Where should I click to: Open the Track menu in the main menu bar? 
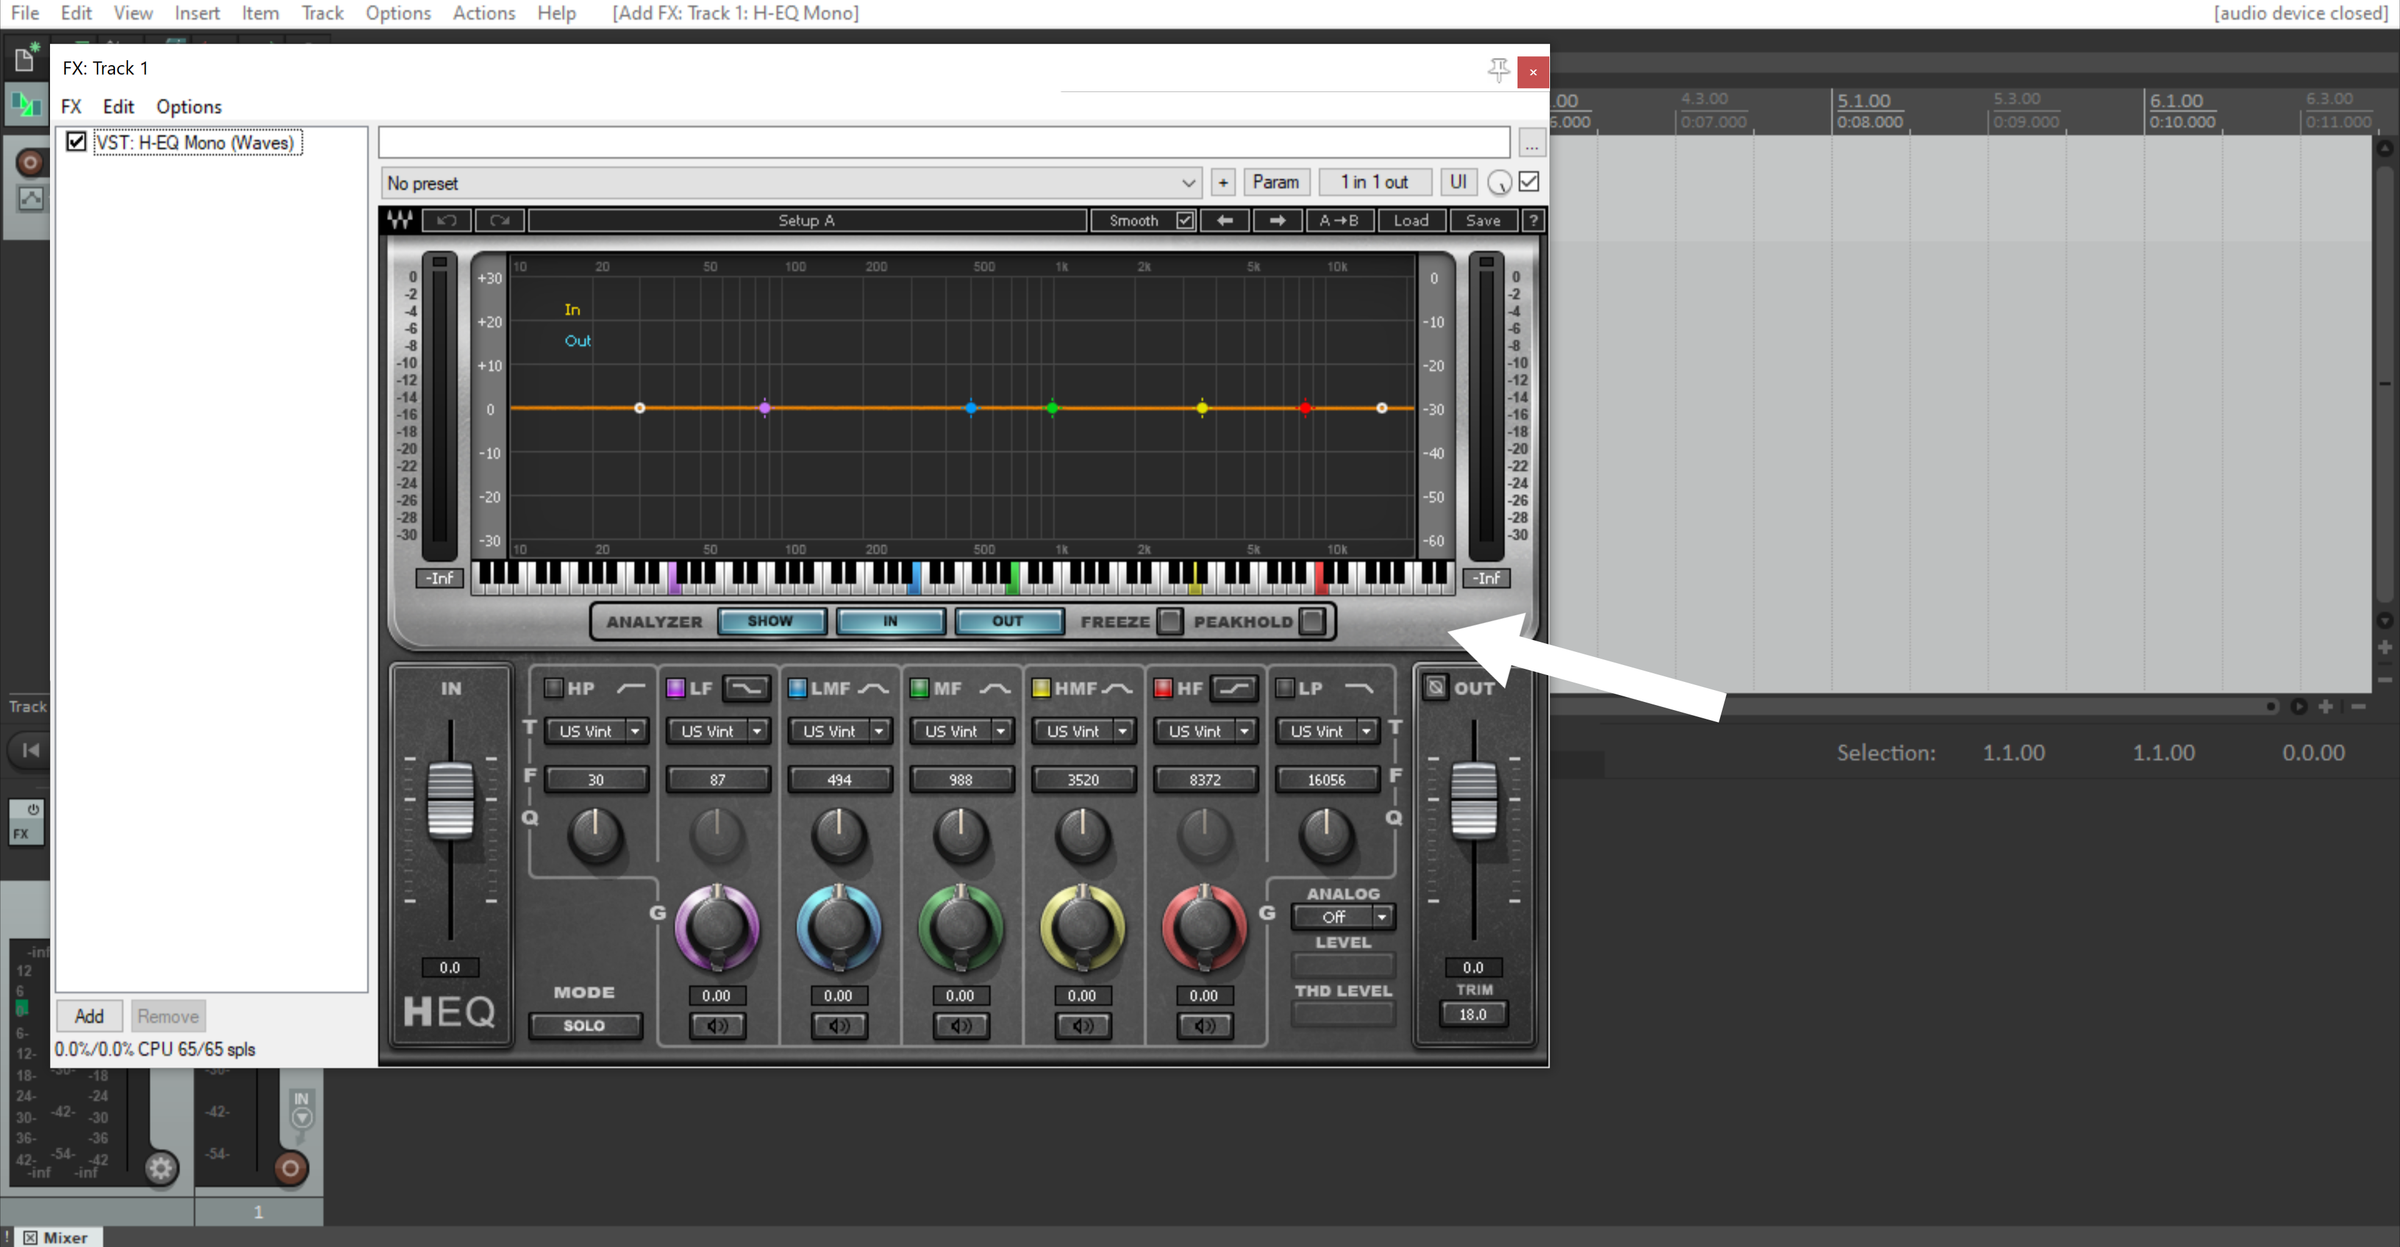pos(322,13)
